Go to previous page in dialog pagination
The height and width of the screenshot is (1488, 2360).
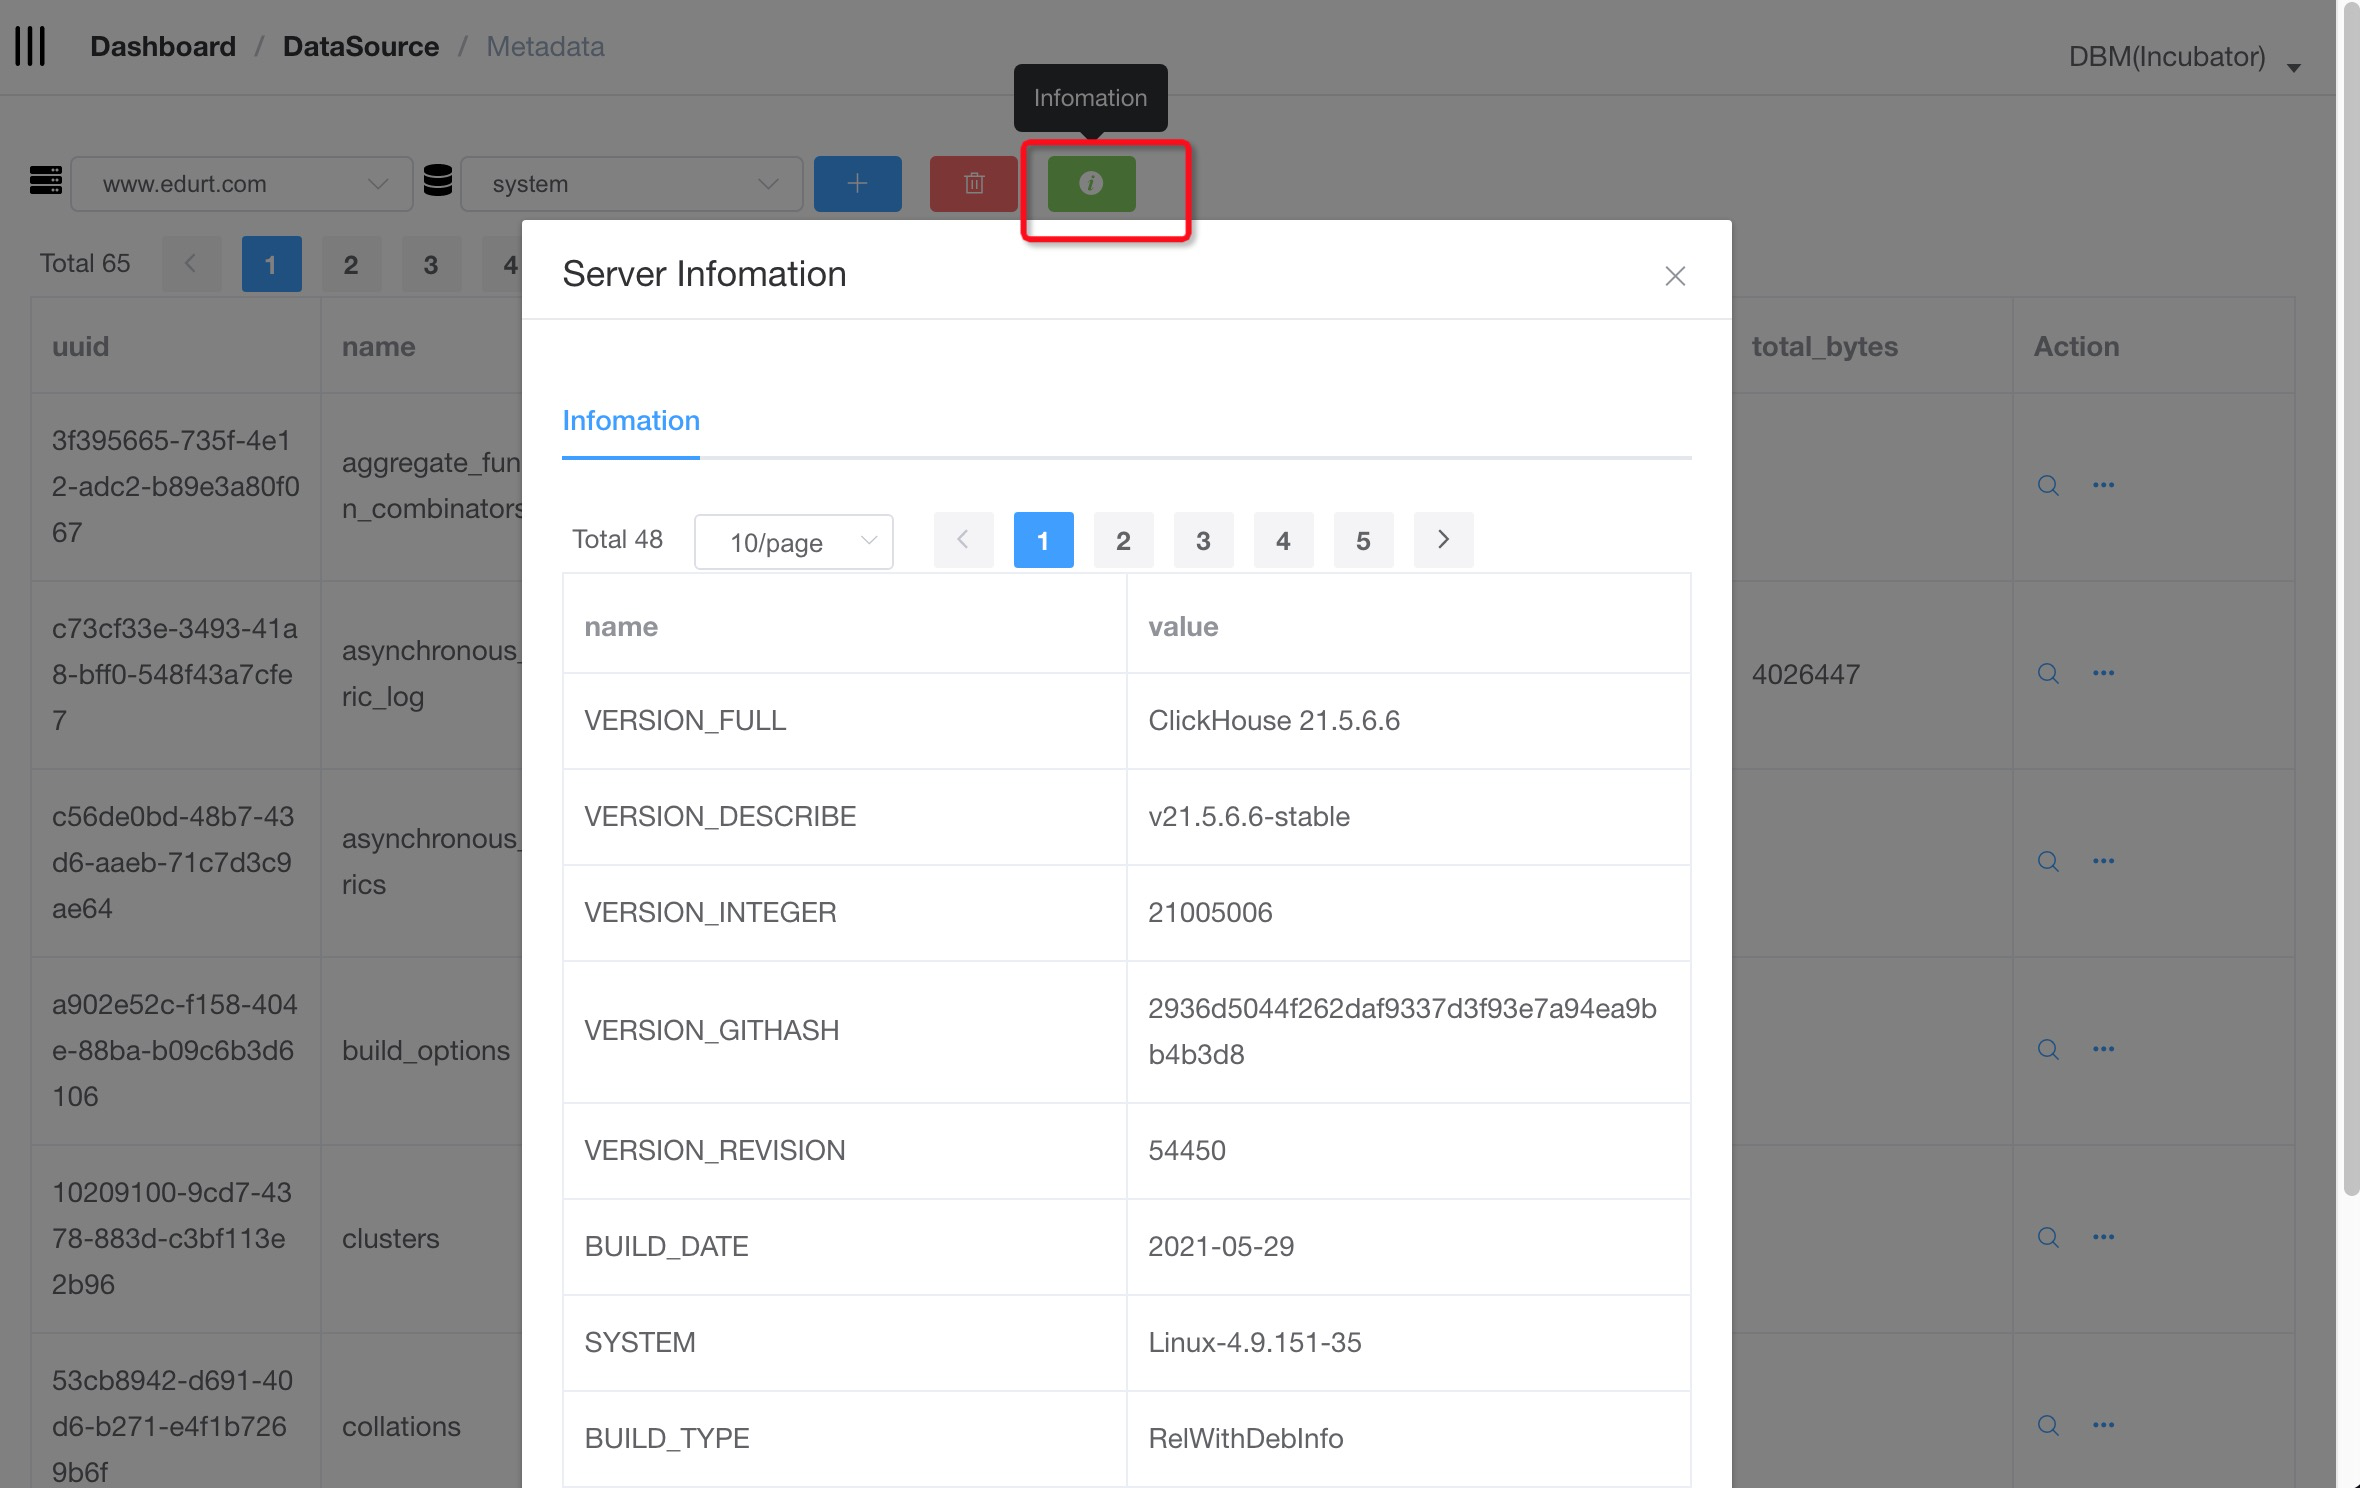(x=963, y=540)
